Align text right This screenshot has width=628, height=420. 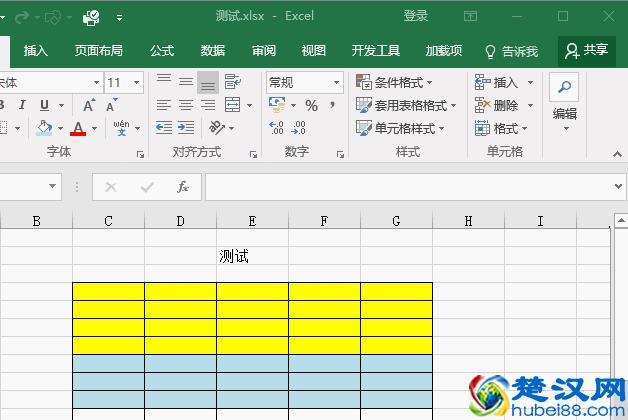pyautogui.click(x=208, y=105)
